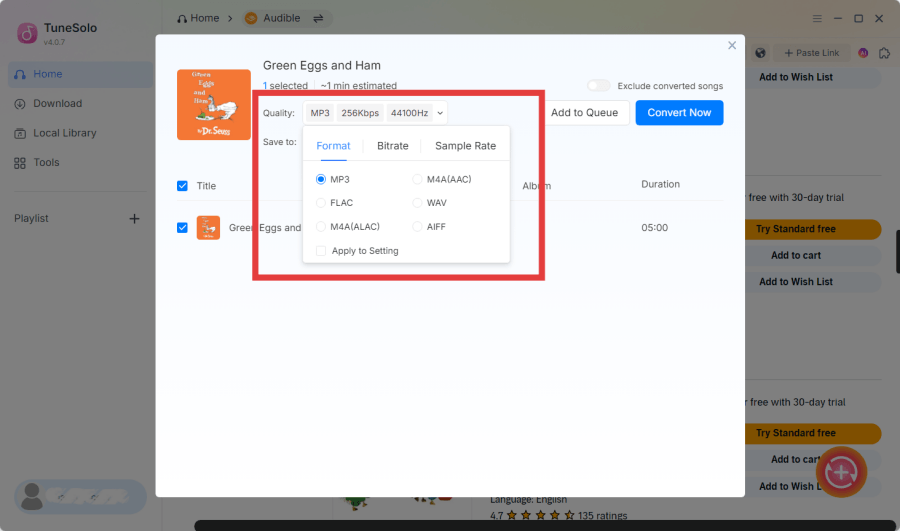Open the hamburger menu icon
The width and height of the screenshot is (900, 531).
[x=817, y=18]
